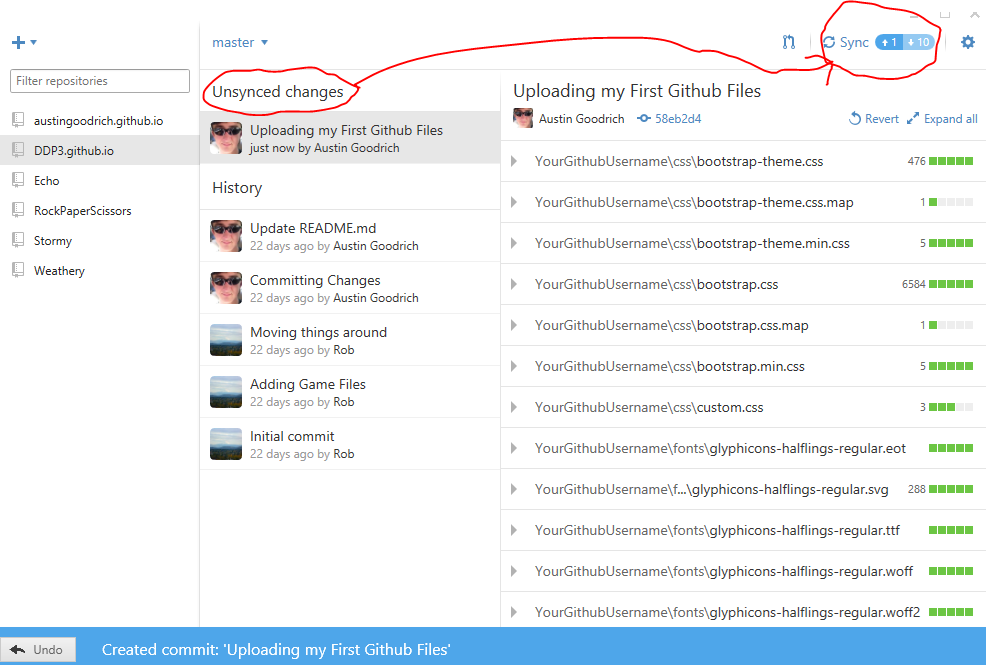The width and height of the screenshot is (986, 665).
Task: Open the master branch dropdown
Action: pyautogui.click(x=240, y=43)
